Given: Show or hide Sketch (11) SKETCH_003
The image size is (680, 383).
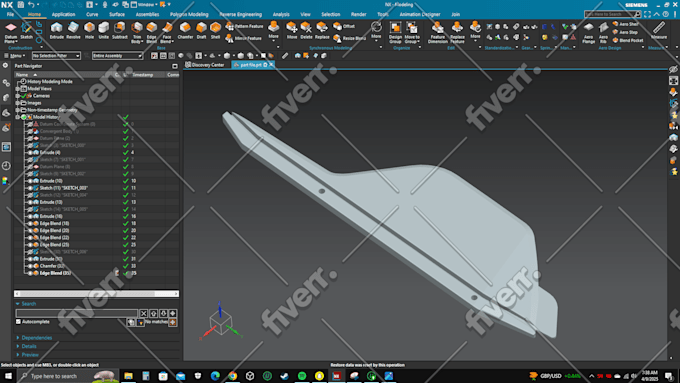Looking at the screenshot, I should pos(30,188).
